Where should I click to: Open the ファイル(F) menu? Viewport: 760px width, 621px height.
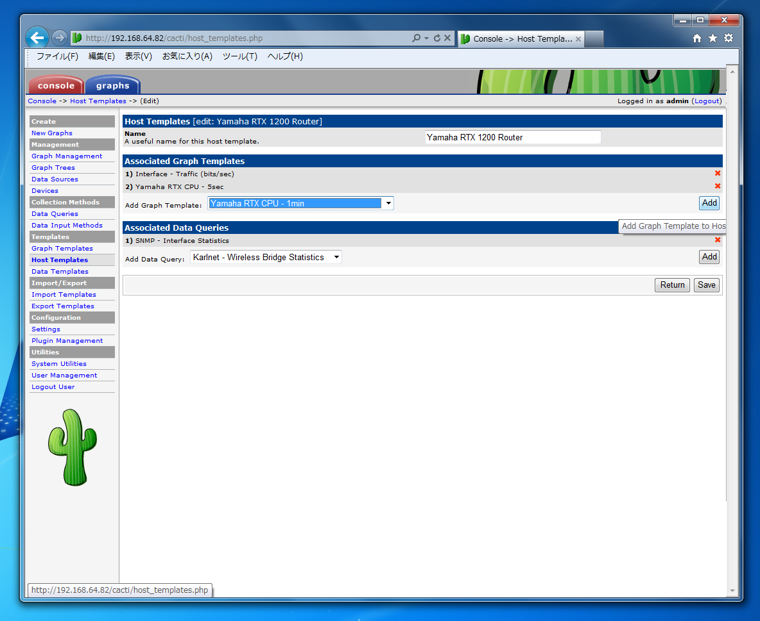click(x=57, y=56)
